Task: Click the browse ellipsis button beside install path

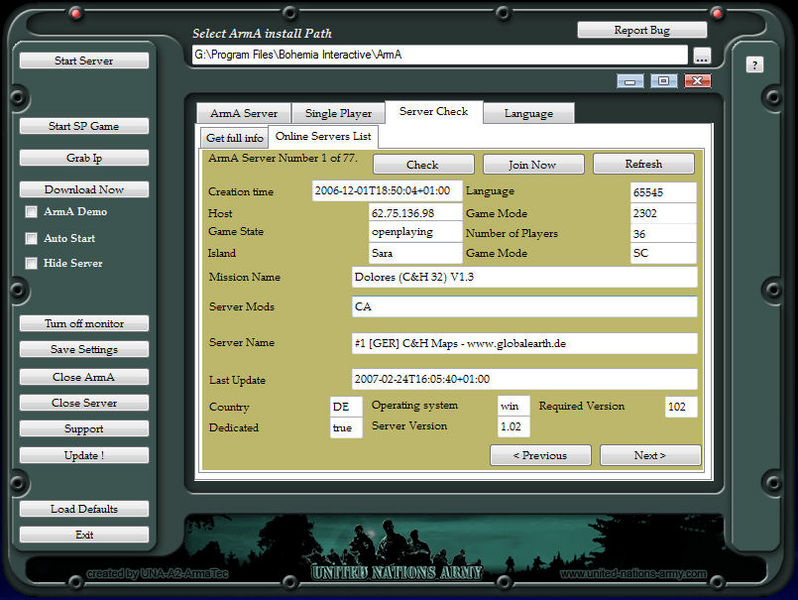Action: [x=702, y=56]
